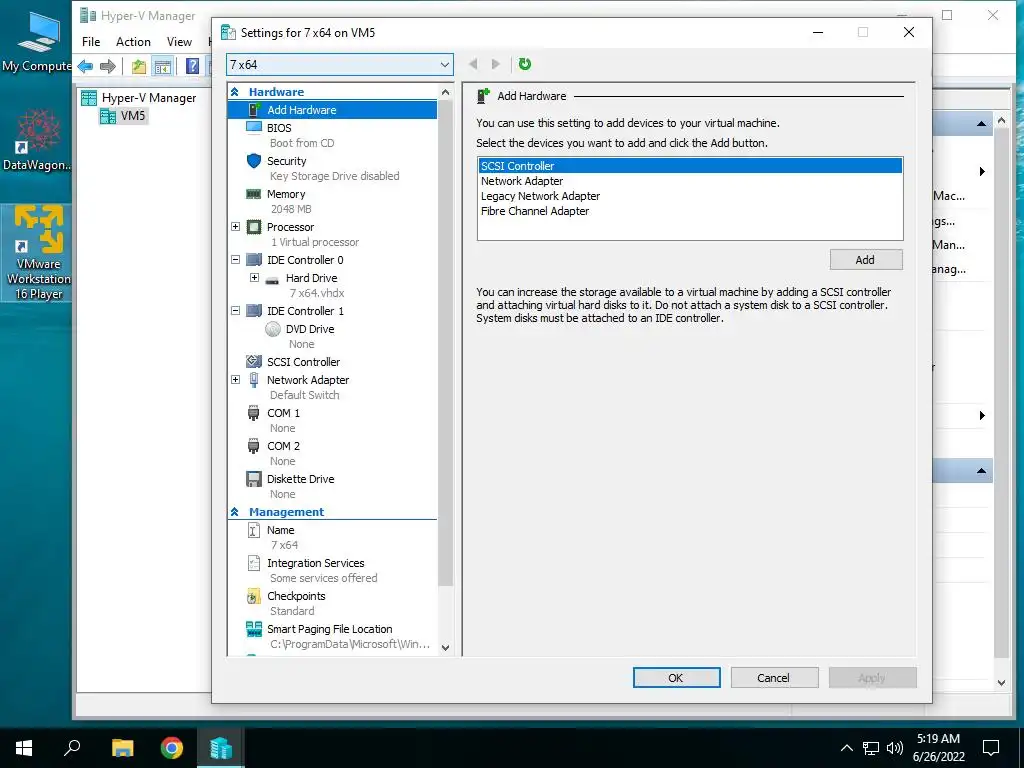1024x768 pixels.
Task: Collapse the IDE Controller 0 node
Action: [x=236, y=259]
